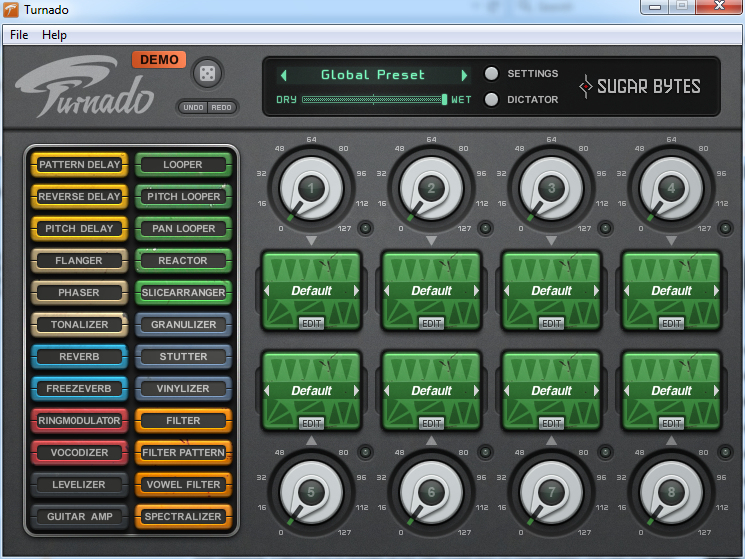The image size is (745, 559).
Task: Toggle the small LED above knob 6
Action: click(x=485, y=452)
